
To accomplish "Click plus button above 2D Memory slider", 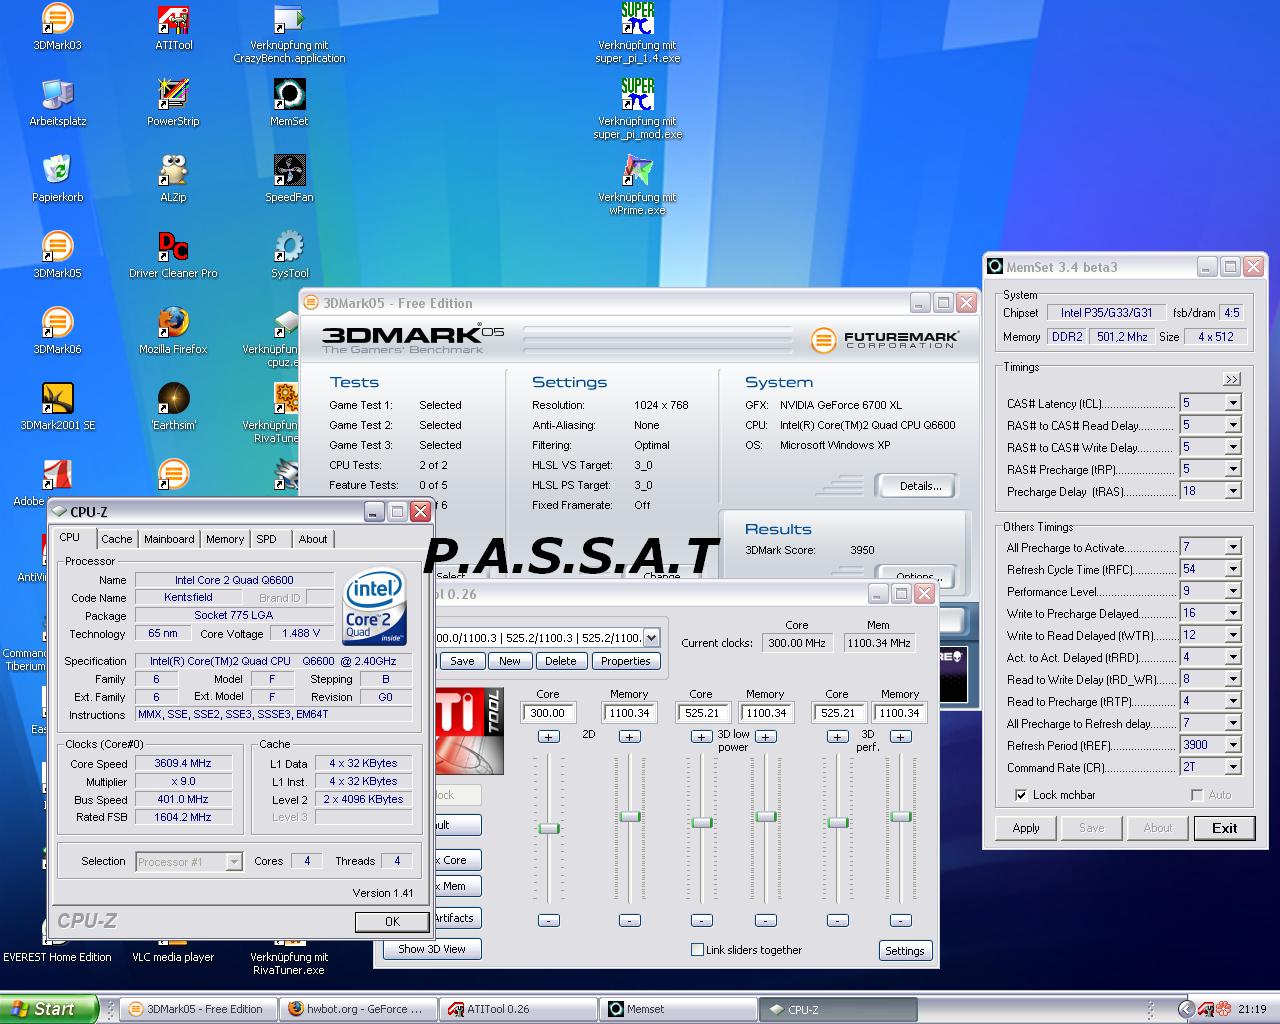I will pyautogui.click(x=629, y=736).
